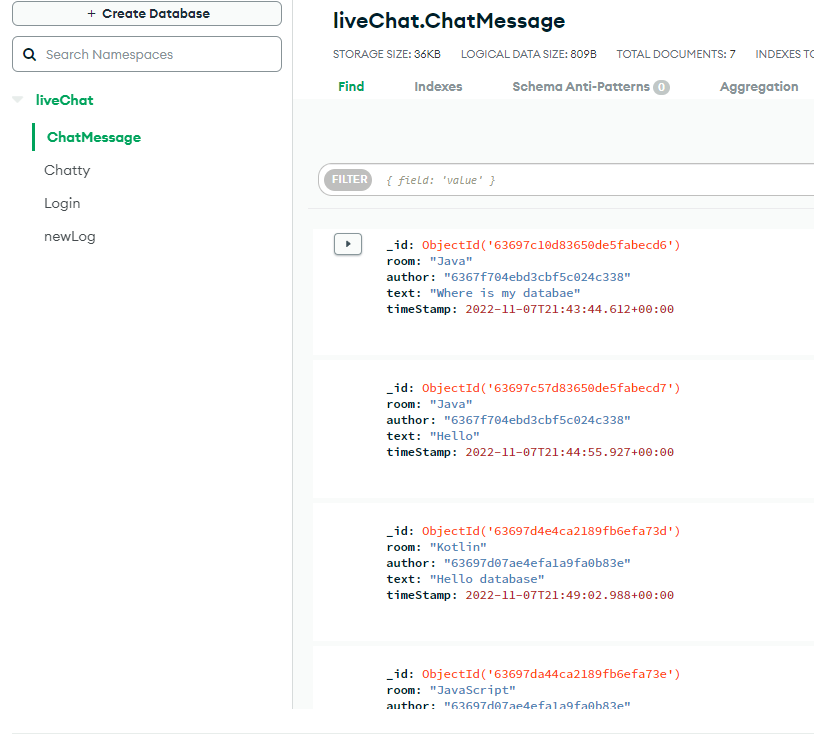Select the liveChat database name
Screen dimensions: 814x739
tap(65, 100)
